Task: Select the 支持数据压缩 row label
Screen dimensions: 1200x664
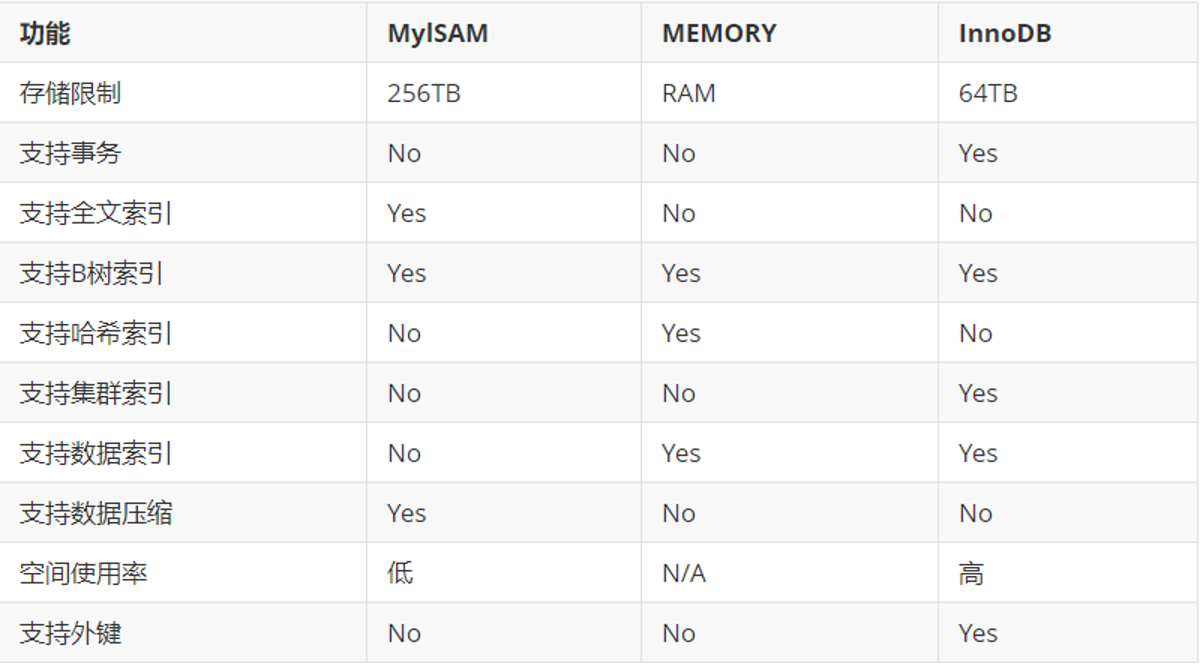Action: tap(96, 513)
